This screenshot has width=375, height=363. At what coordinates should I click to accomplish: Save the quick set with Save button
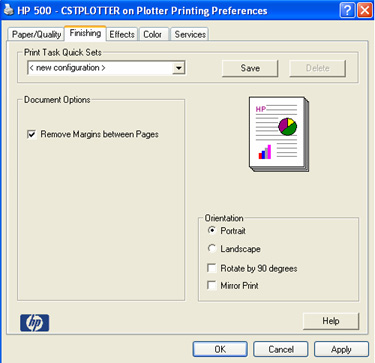coord(250,68)
